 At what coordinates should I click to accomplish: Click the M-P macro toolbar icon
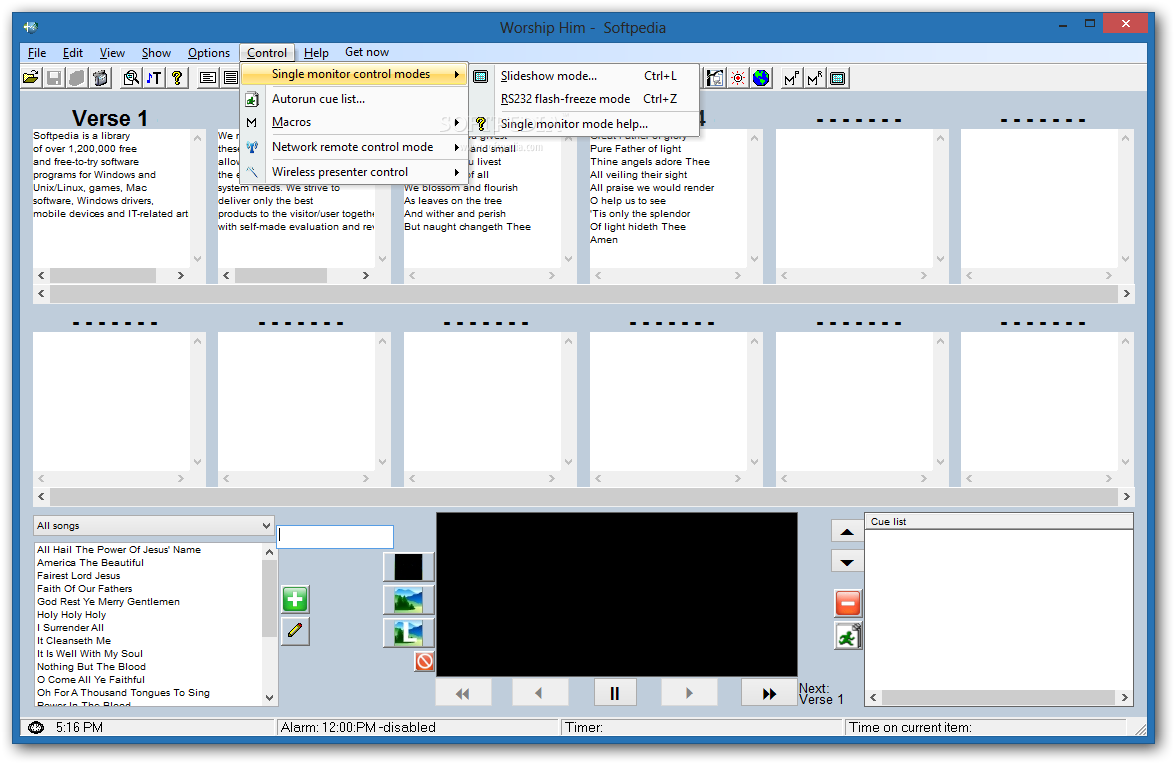coord(792,78)
